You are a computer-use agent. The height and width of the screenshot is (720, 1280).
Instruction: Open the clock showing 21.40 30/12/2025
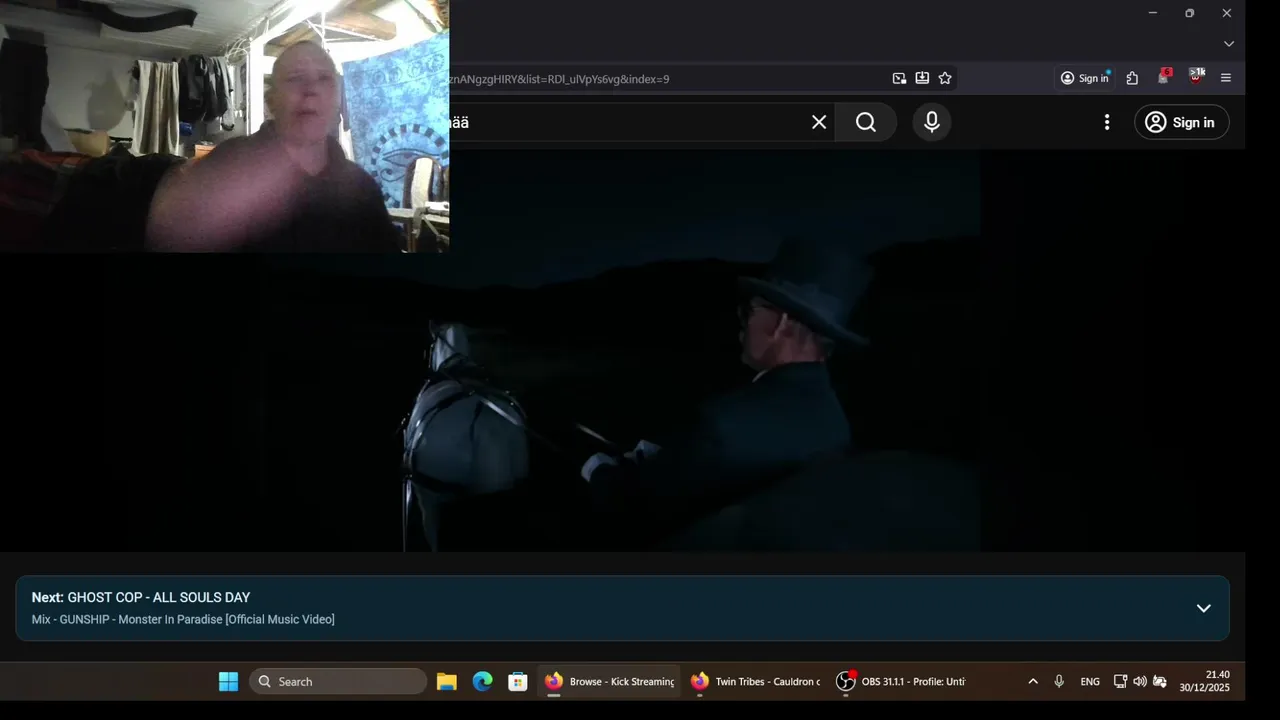pos(1204,681)
